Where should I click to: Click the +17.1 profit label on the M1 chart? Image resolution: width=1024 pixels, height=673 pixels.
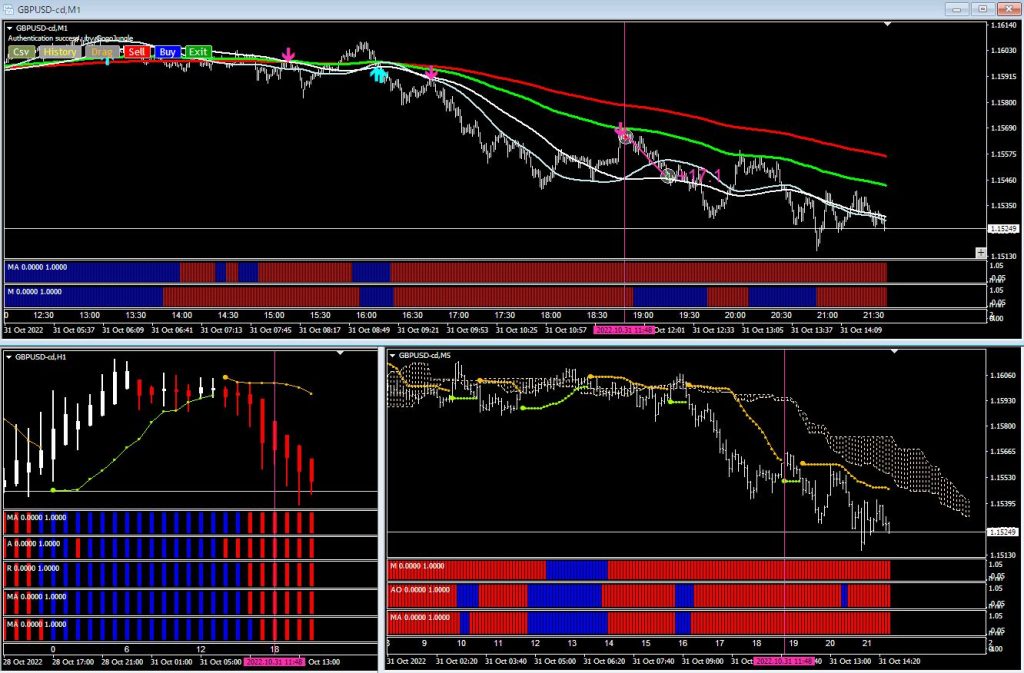click(701, 176)
